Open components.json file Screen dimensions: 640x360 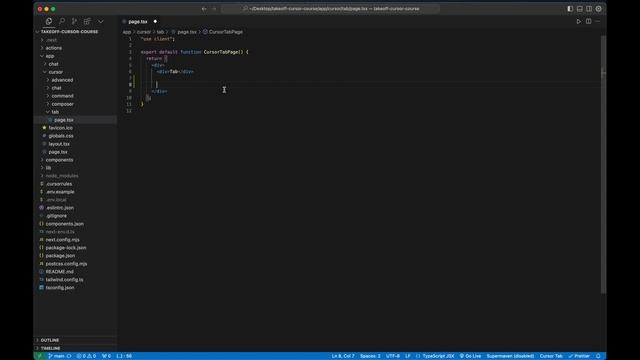pyautogui.click(x=64, y=224)
